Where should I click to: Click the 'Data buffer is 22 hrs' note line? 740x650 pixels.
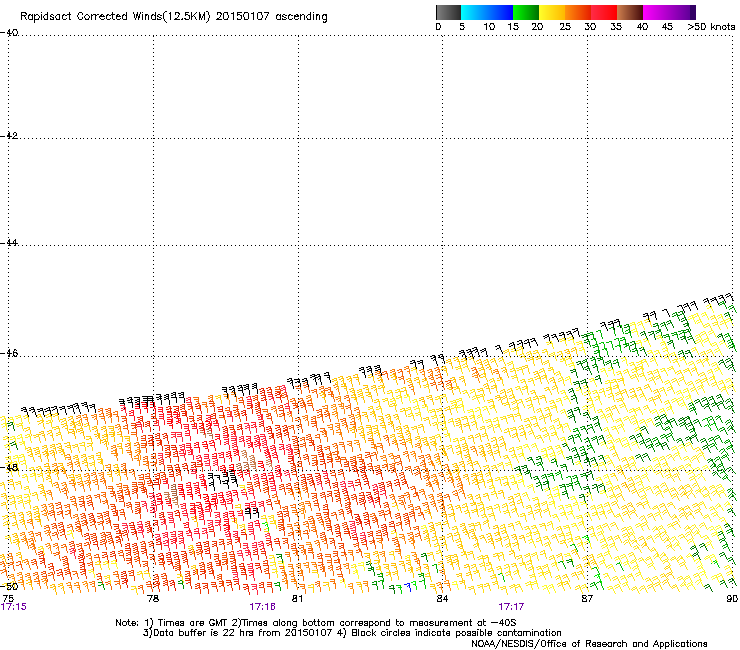[352, 633]
